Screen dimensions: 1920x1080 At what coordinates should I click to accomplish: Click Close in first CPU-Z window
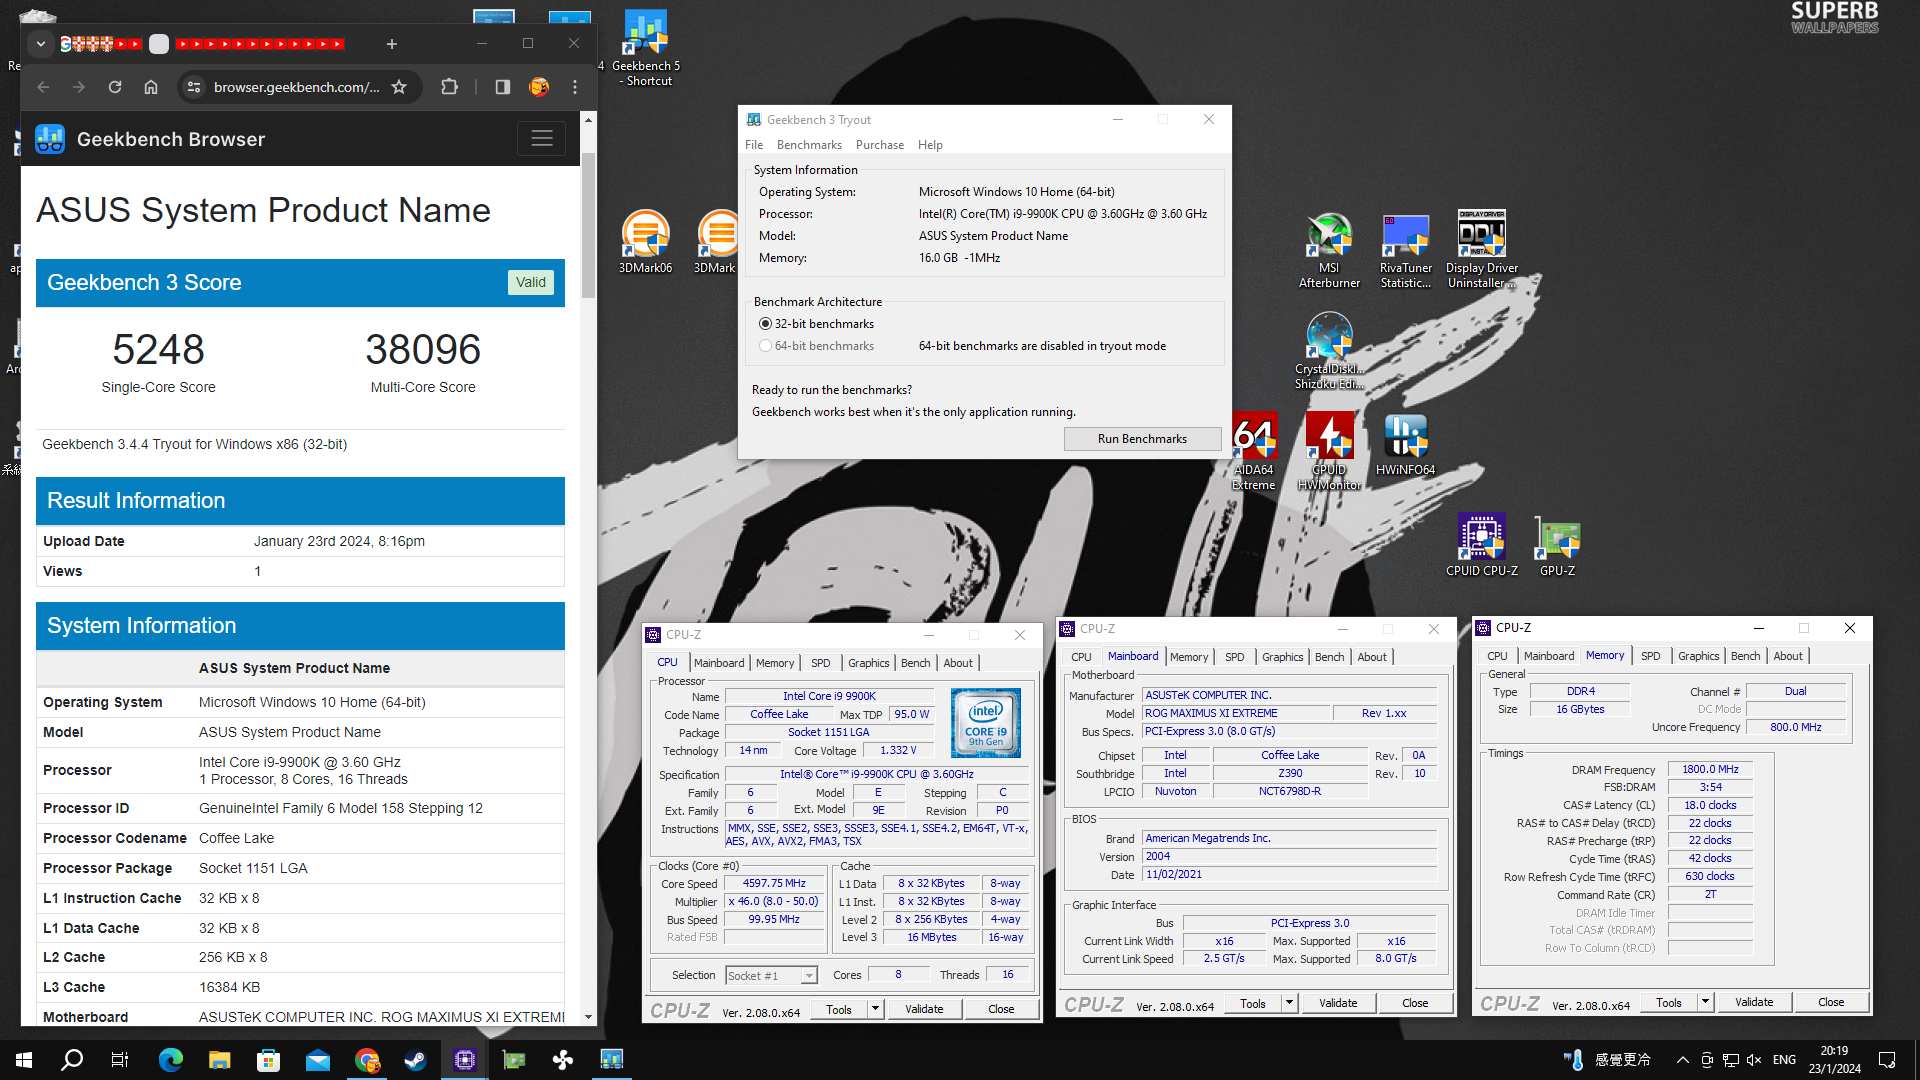pyautogui.click(x=1001, y=1009)
